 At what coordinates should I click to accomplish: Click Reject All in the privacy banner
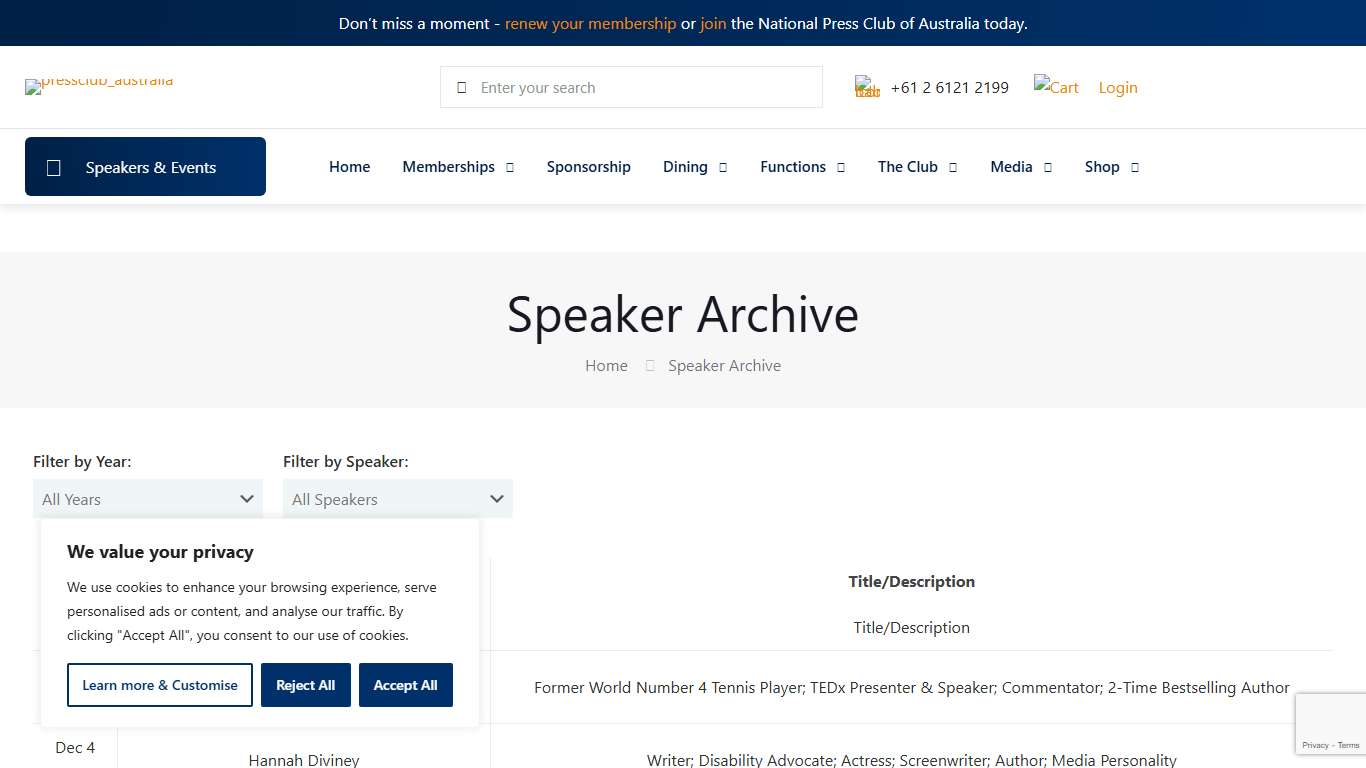click(x=305, y=685)
